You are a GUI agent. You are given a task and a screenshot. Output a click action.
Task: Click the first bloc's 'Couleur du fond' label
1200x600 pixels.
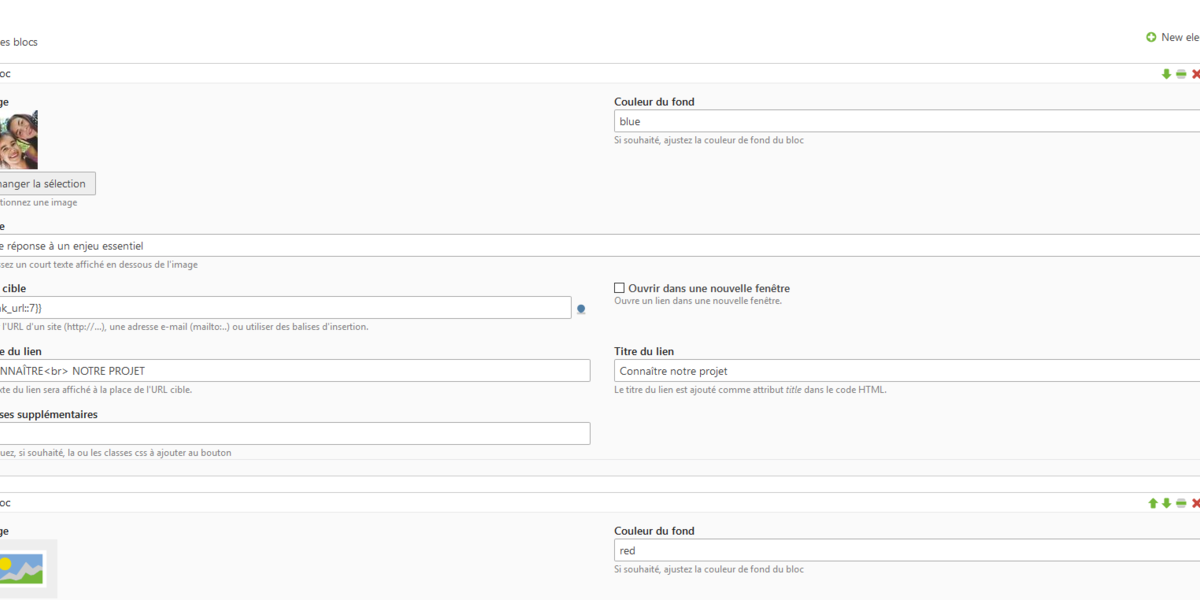654,102
